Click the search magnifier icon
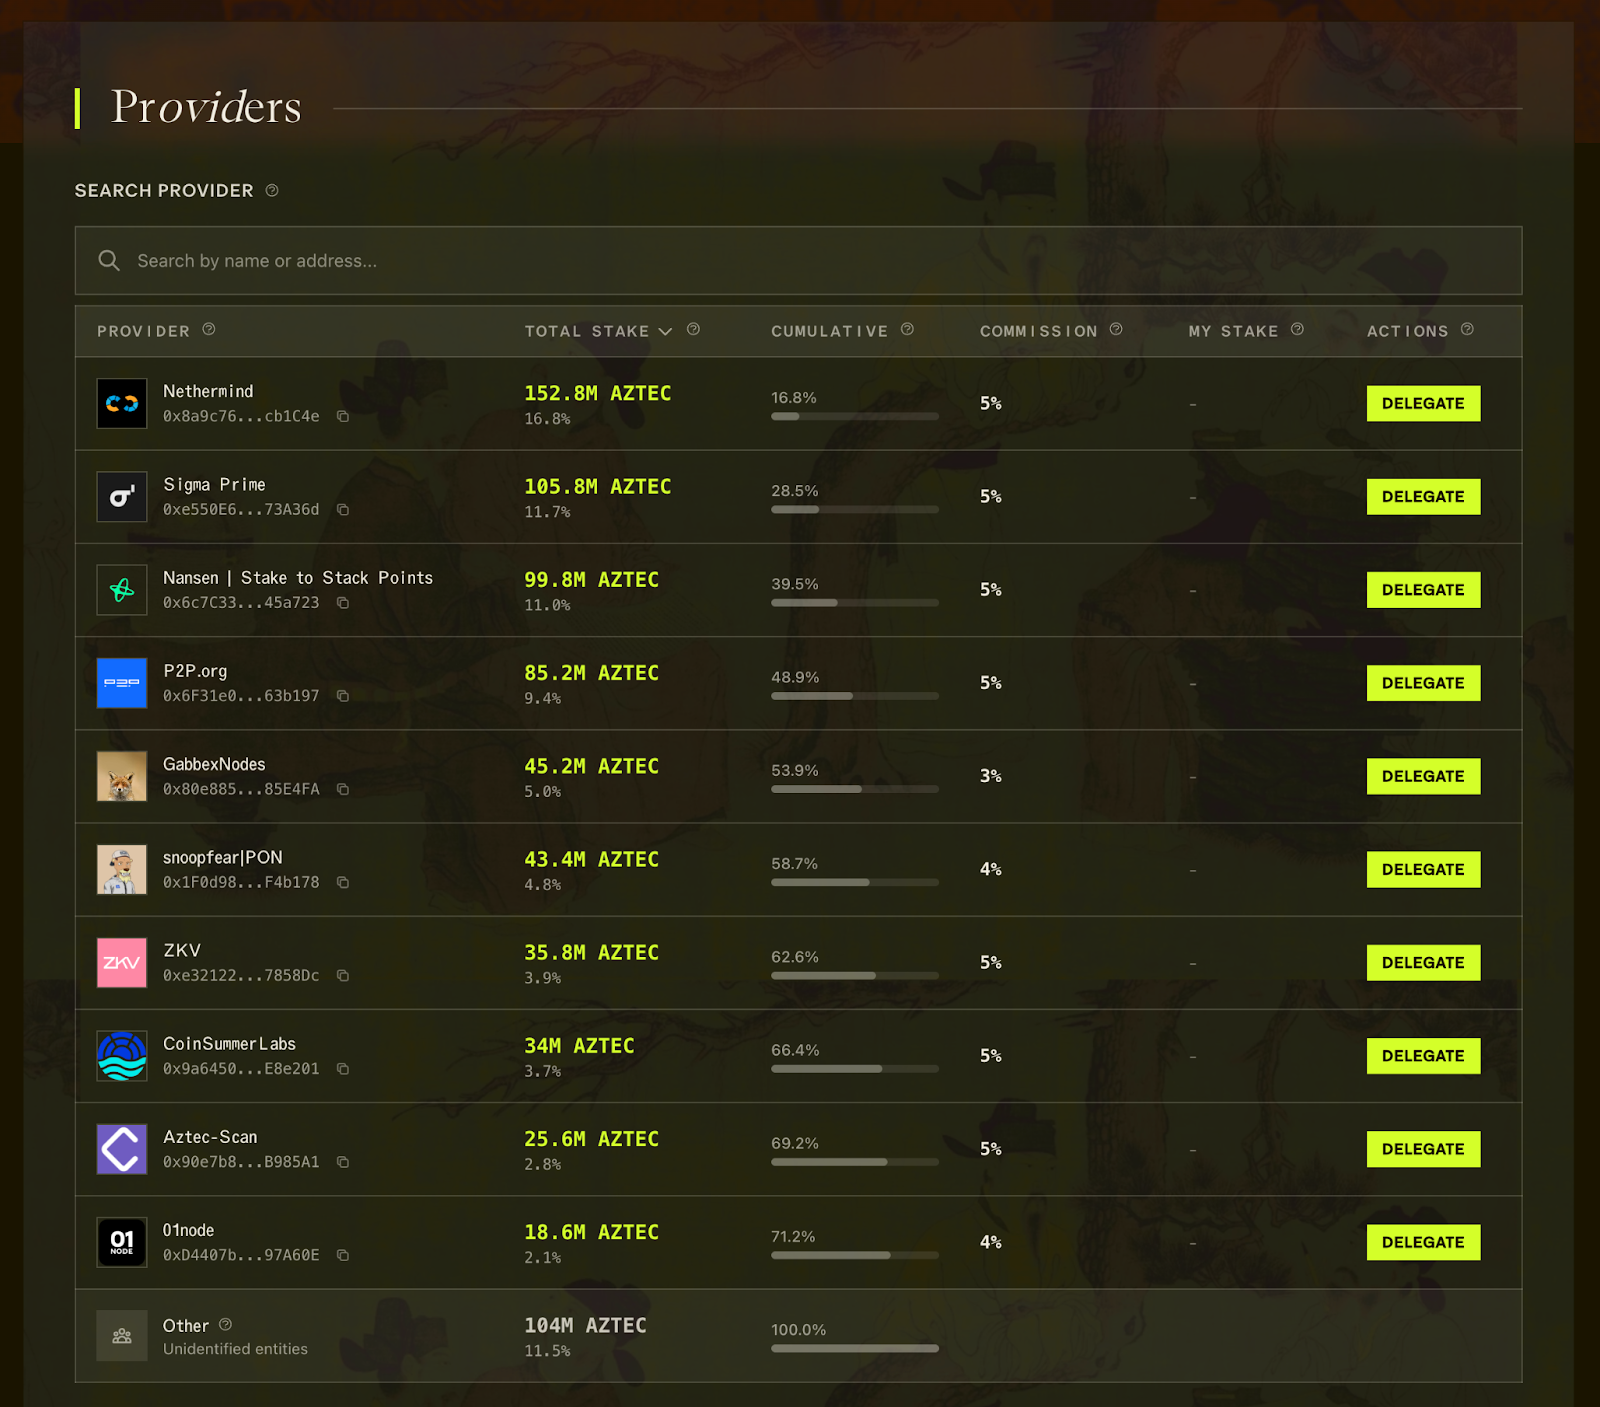Screen dimensions: 1600x1407 109,260
